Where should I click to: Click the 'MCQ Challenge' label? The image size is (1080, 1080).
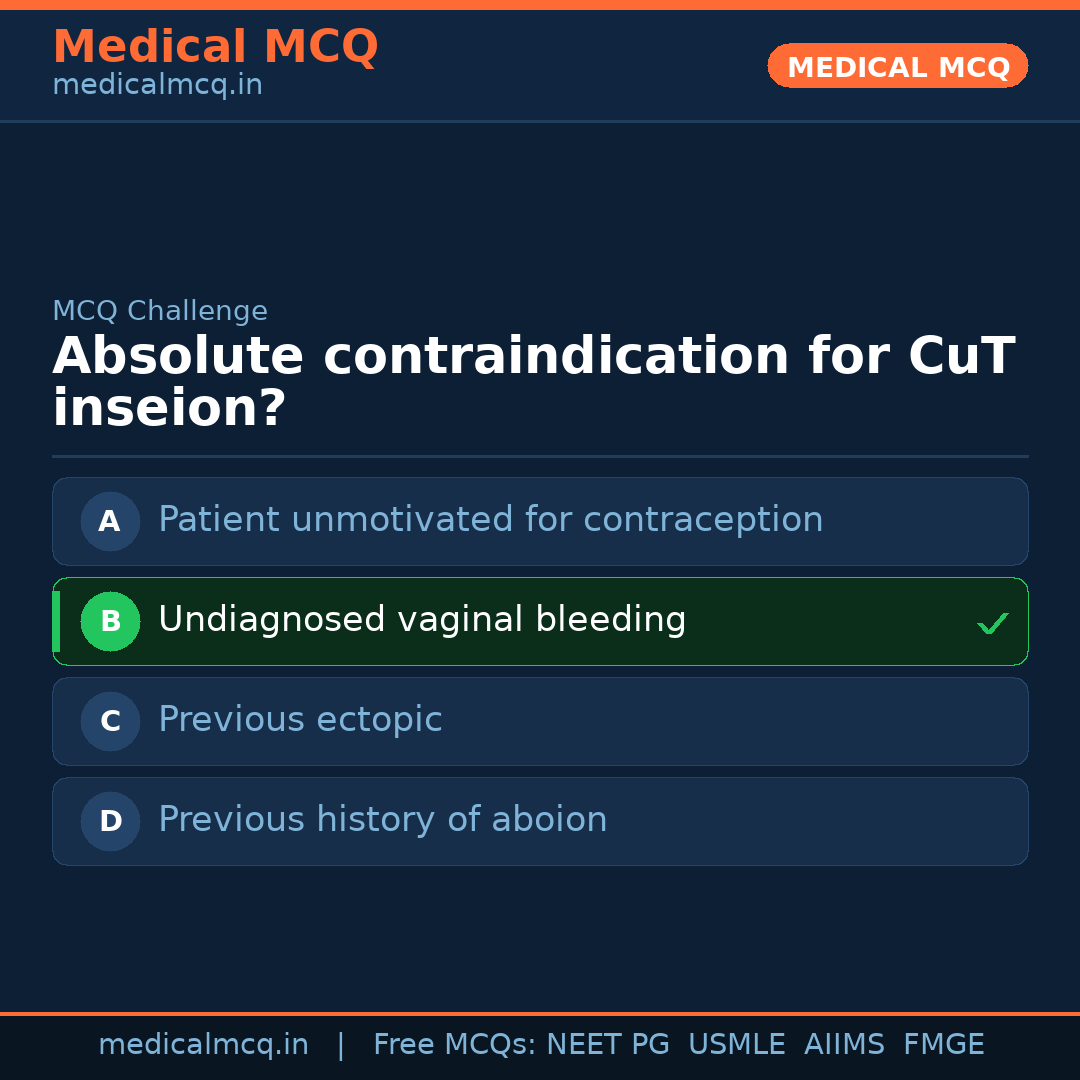(x=160, y=311)
